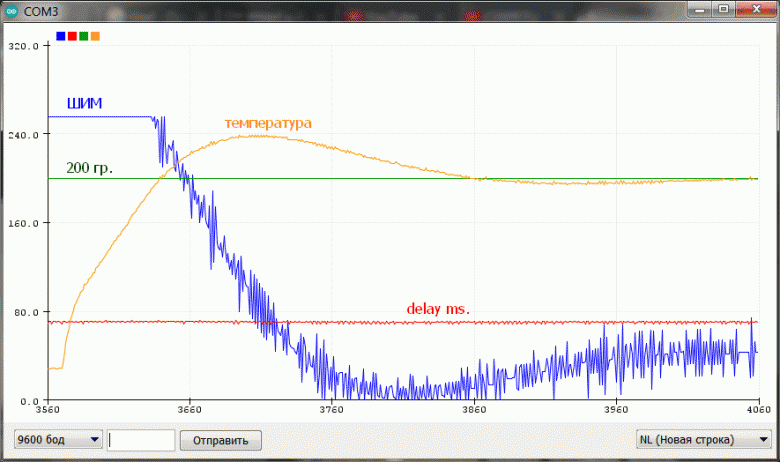Click the blue legend square
780x462 pixels.
[61, 36]
